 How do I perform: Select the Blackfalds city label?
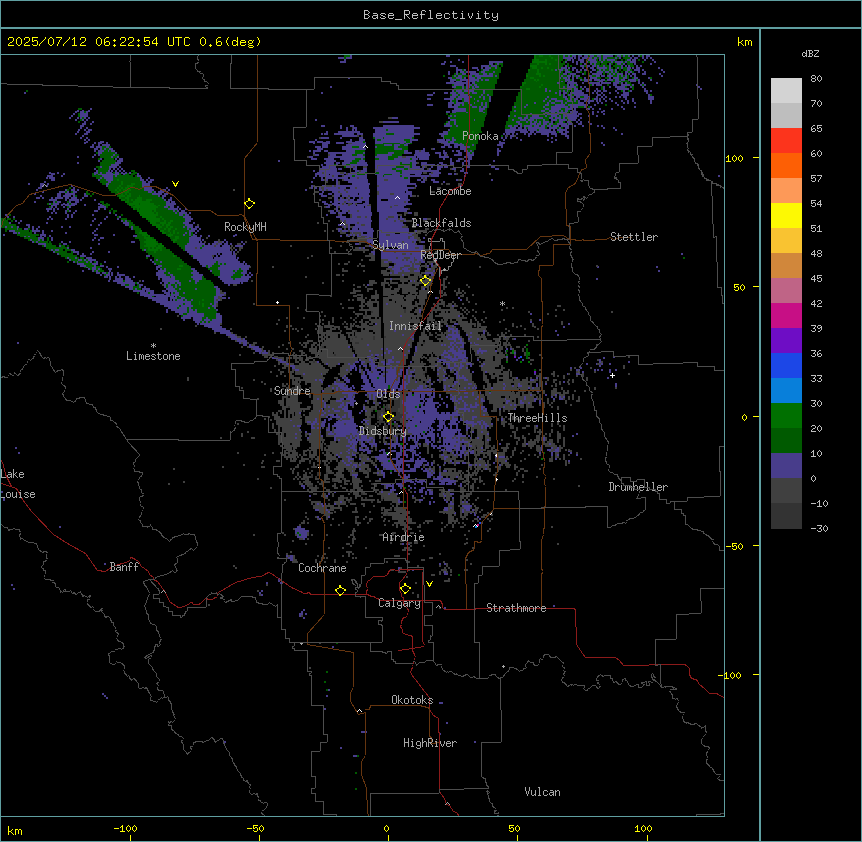(441, 223)
